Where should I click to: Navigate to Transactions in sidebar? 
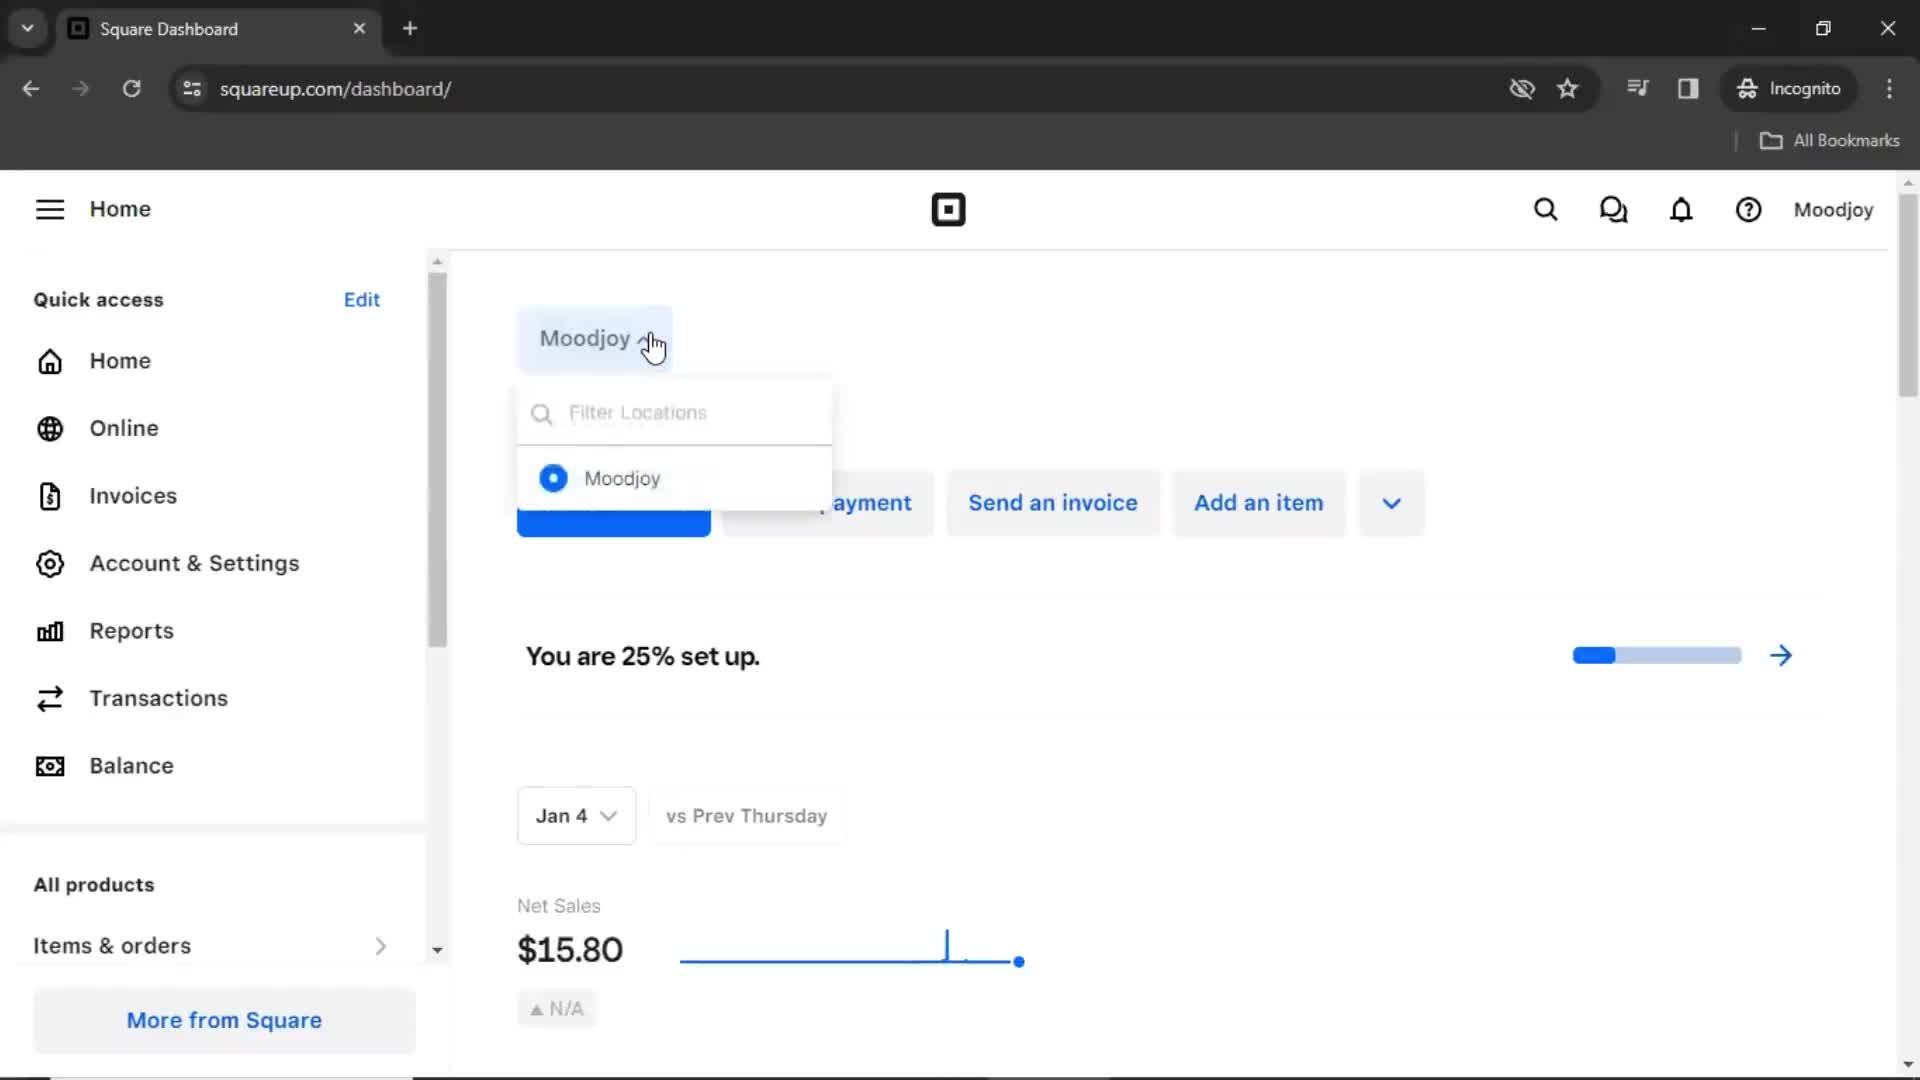(x=158, y=698)
